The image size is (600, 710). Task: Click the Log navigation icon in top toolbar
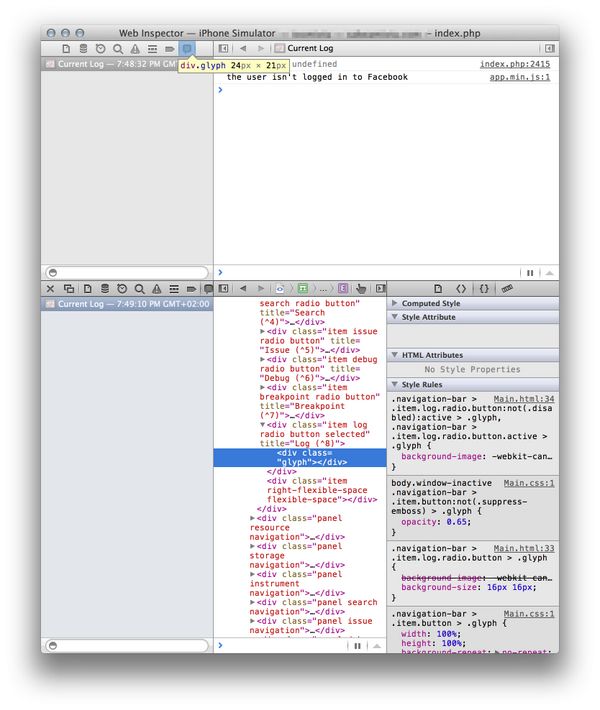tap(186, 48)
